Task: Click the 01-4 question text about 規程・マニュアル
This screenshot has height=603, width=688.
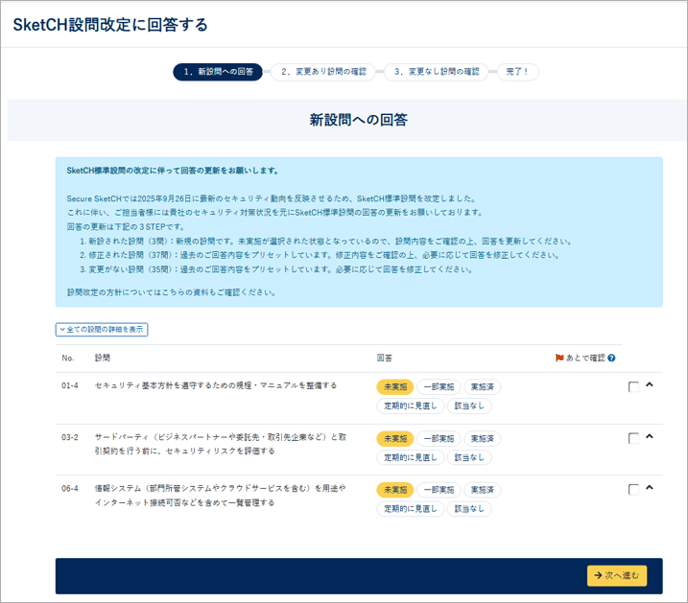Action: click(x=216, y=386)
